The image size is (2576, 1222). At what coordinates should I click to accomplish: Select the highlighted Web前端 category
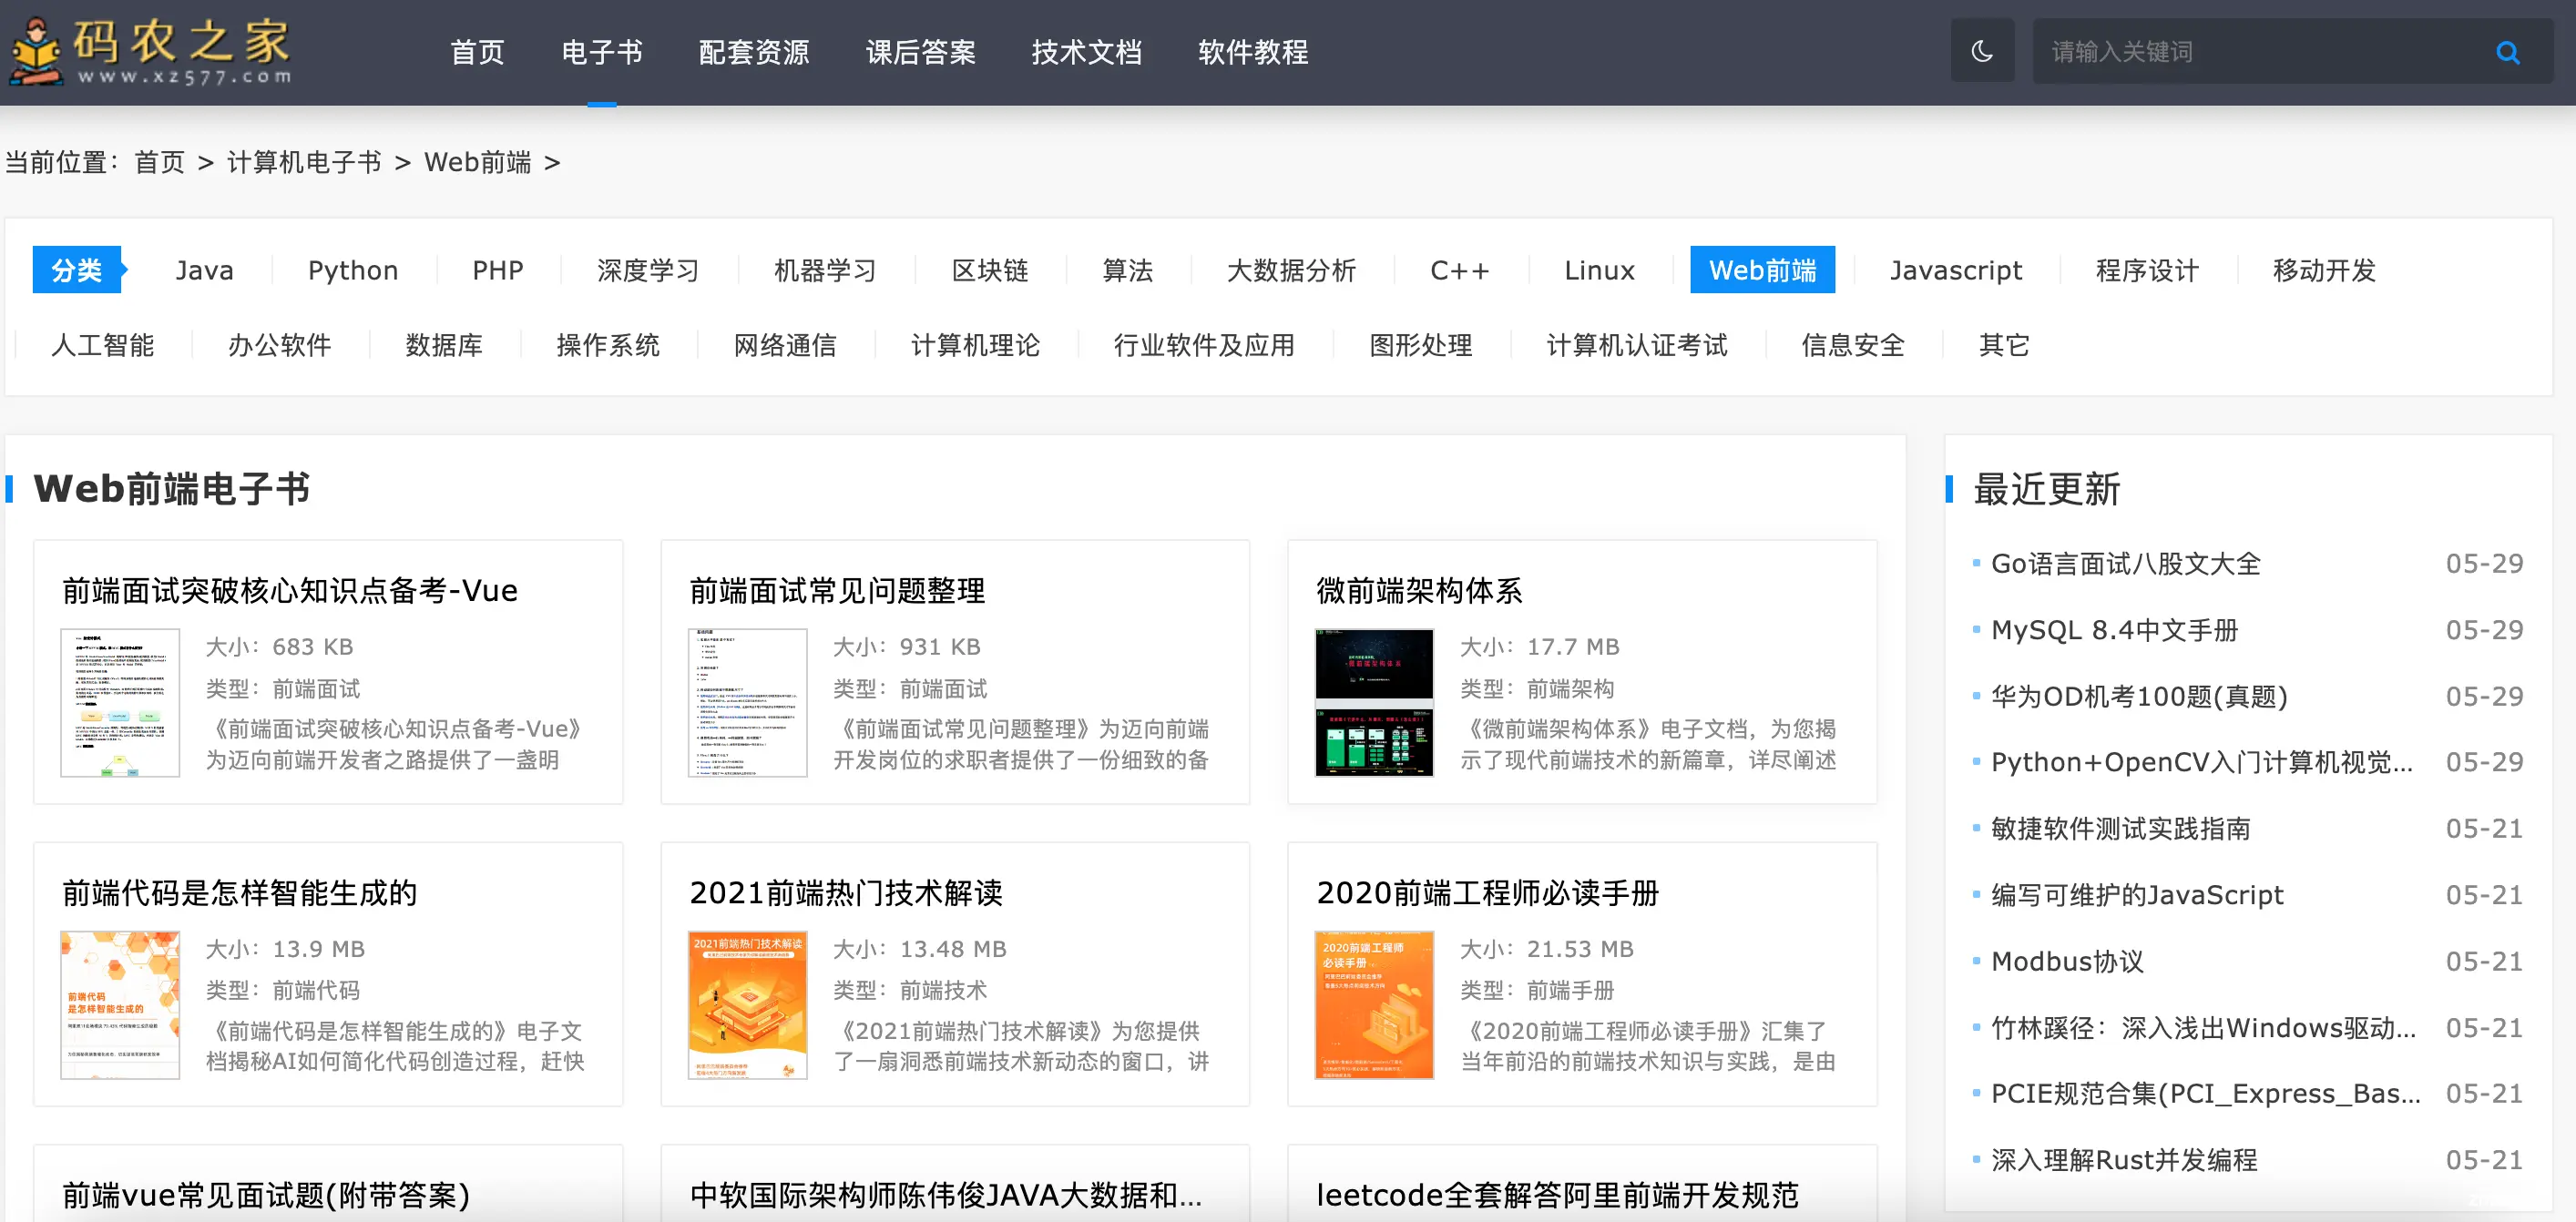click(1762, 270)
